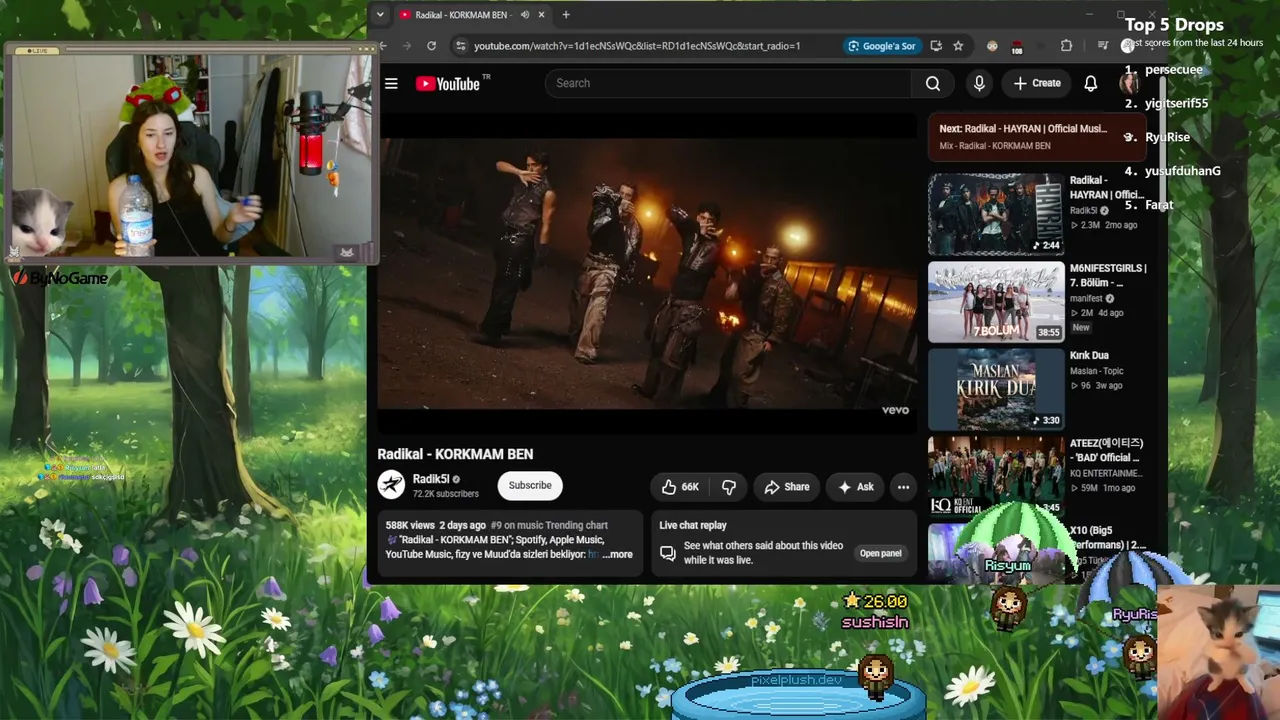
Task: Click the video player to pause
Action: point(646,274)
